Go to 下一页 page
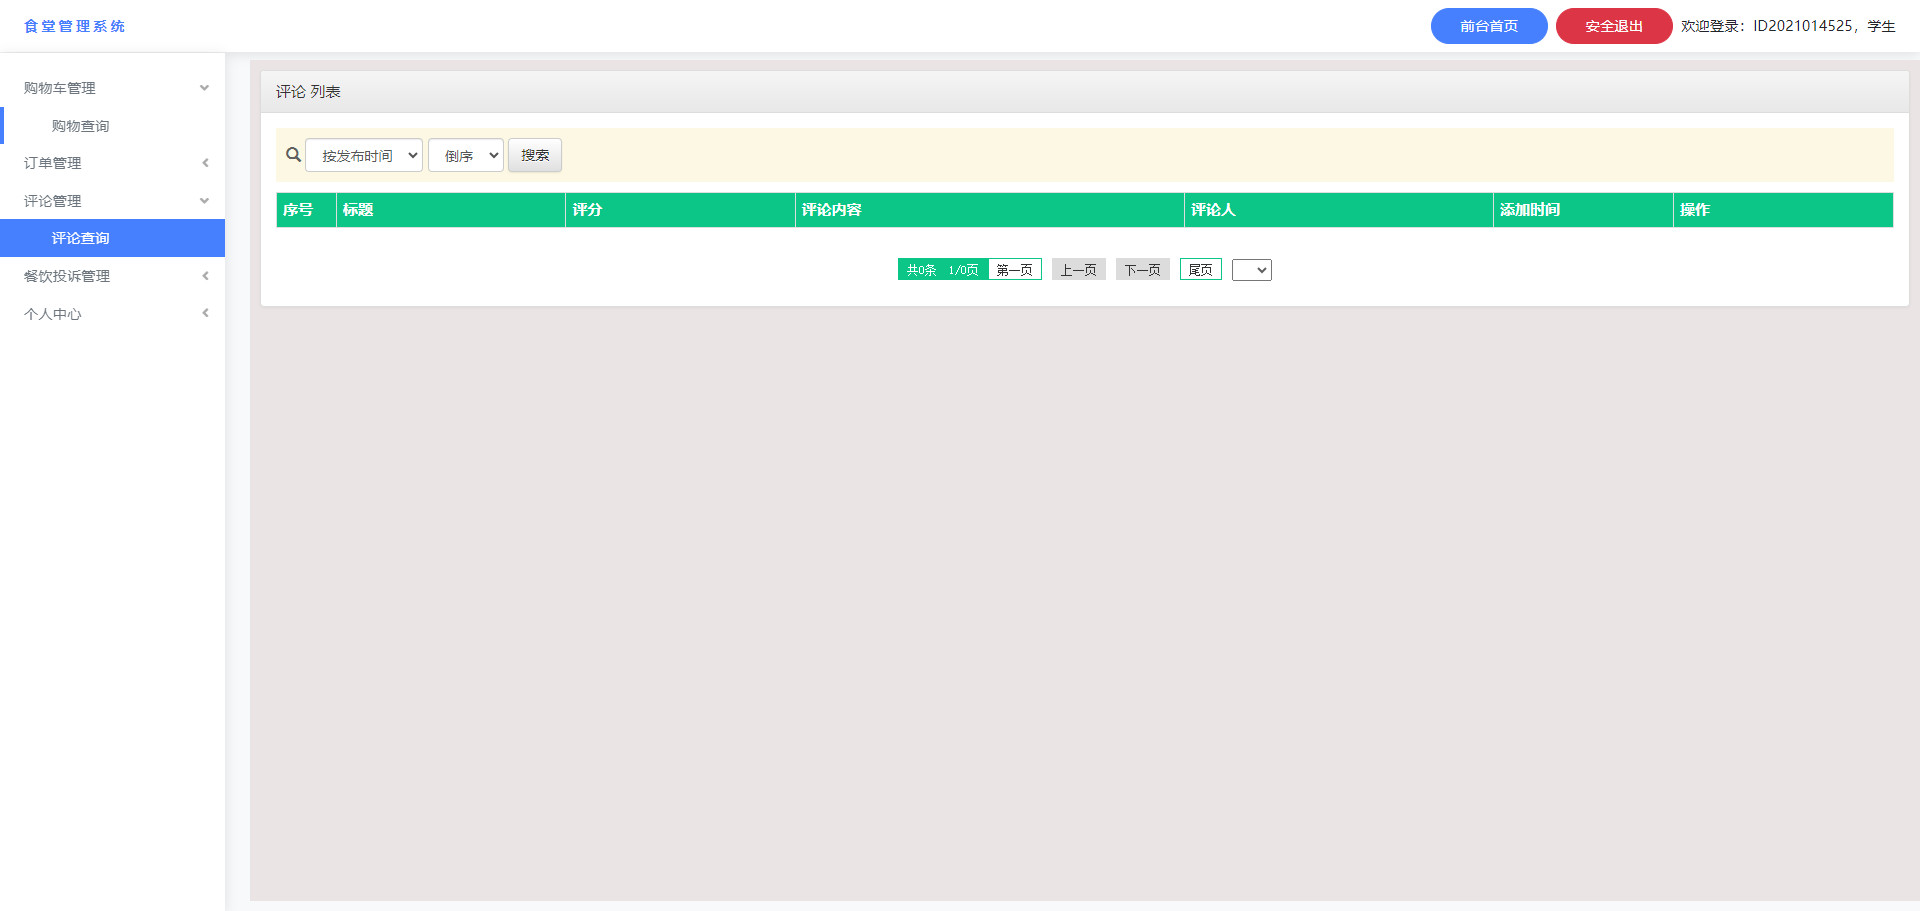Viewport: 1920px width, 911px height. tap(1142, 270)
